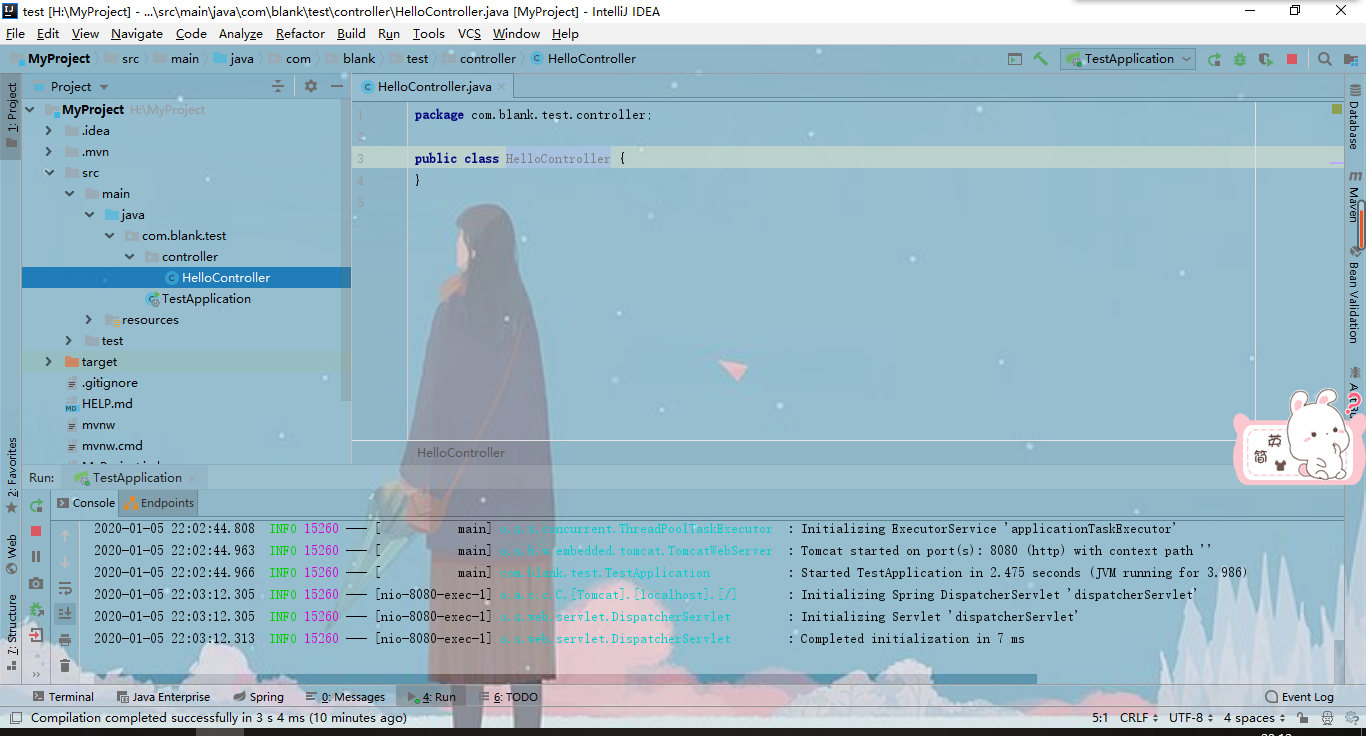Toggle read-only lock icon in status bar
This screenshot has width=1366, height=736.
1303,718
